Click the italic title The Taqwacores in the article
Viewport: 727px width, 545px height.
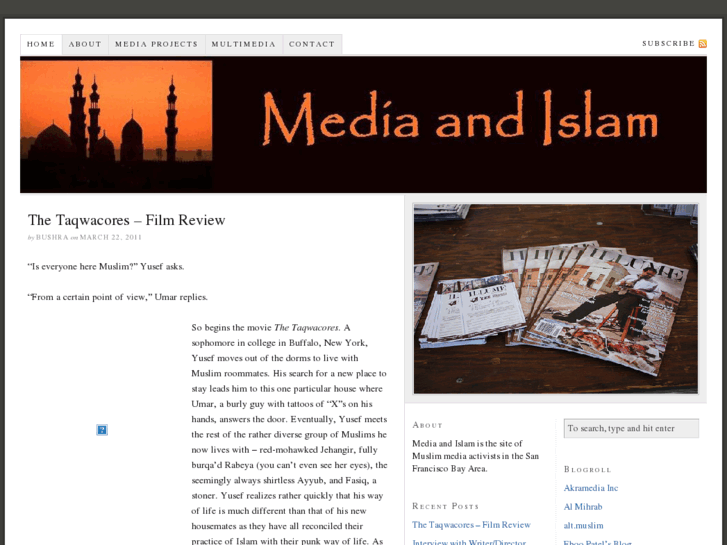click(x=307, y=328)
